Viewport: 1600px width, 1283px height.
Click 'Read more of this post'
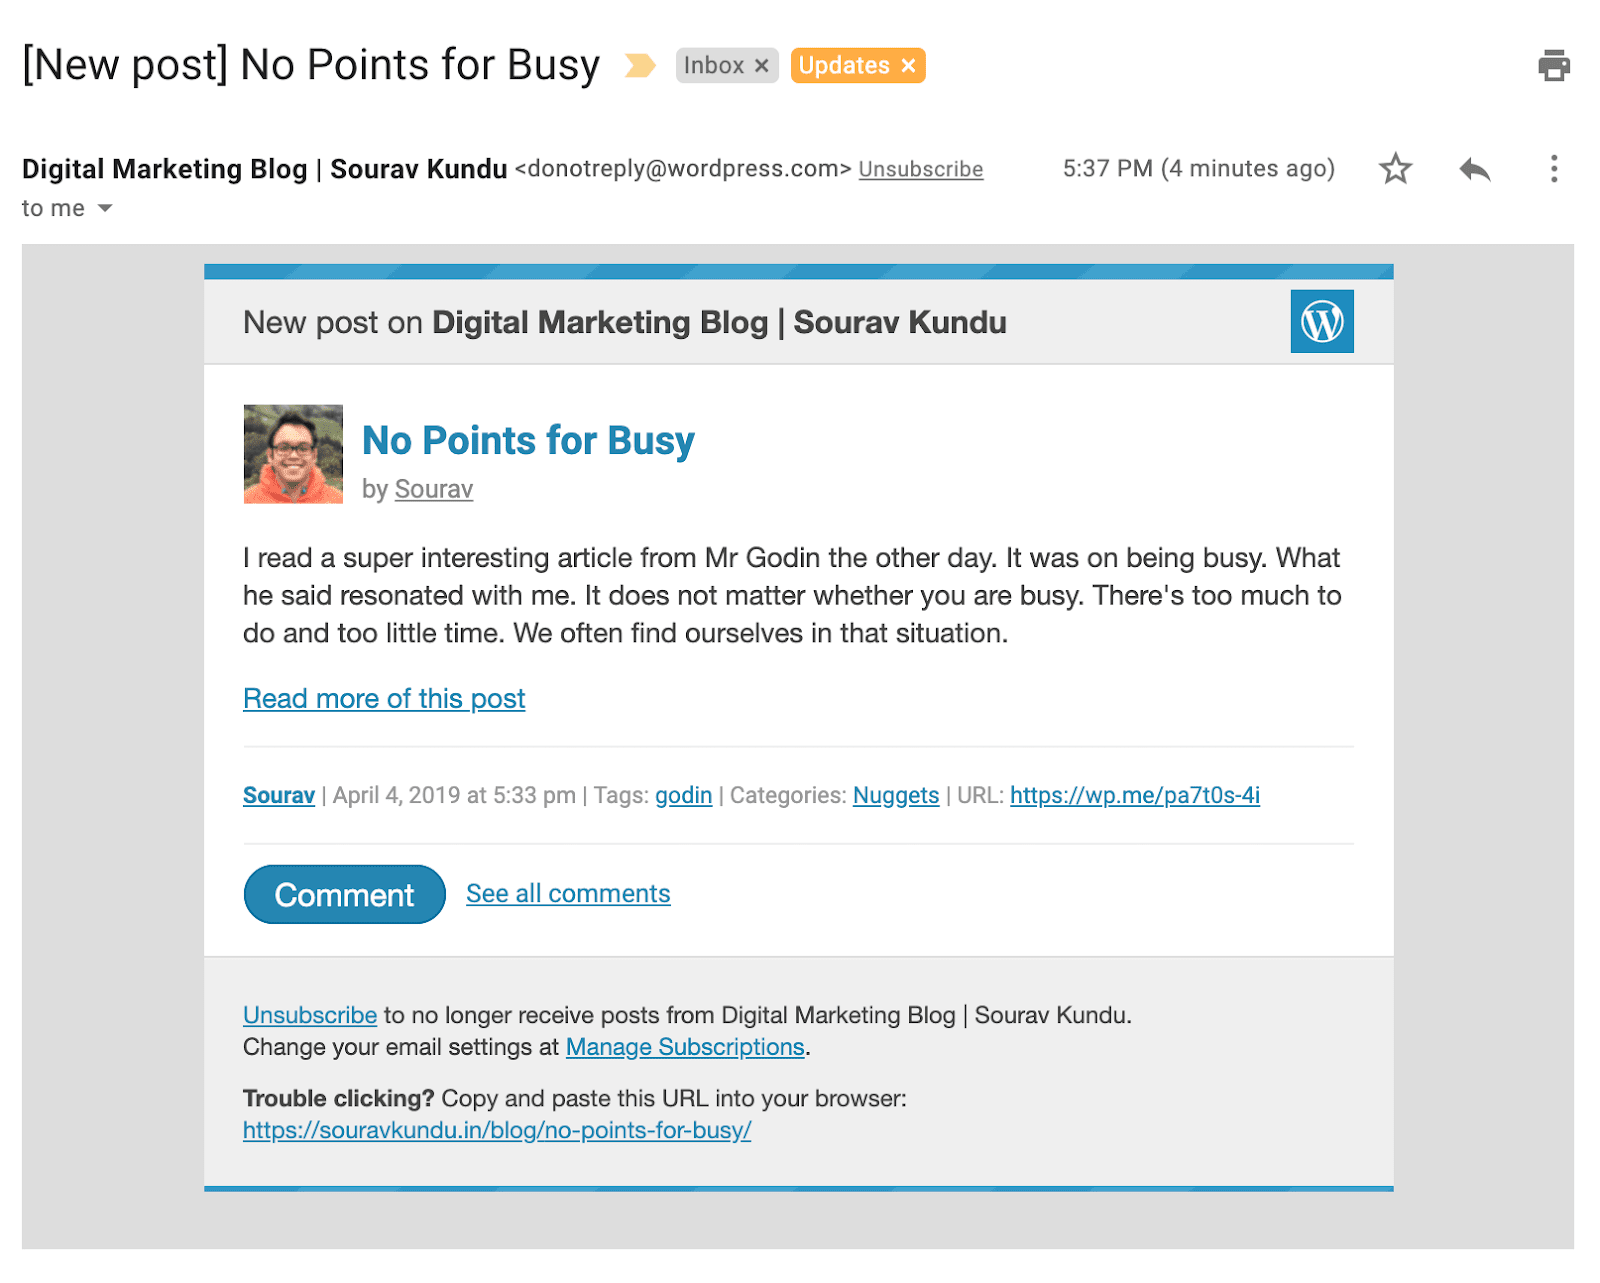(384, 699)
